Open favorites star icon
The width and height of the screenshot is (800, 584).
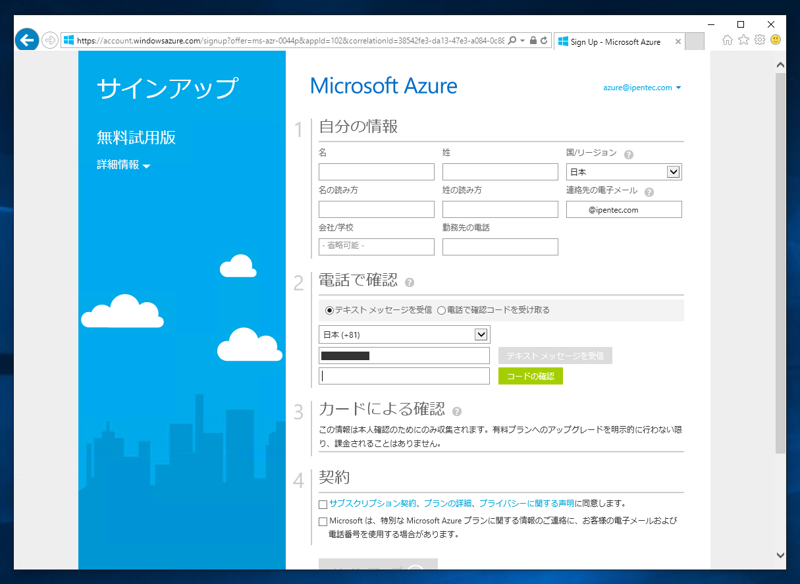click(x=743, y=40)
